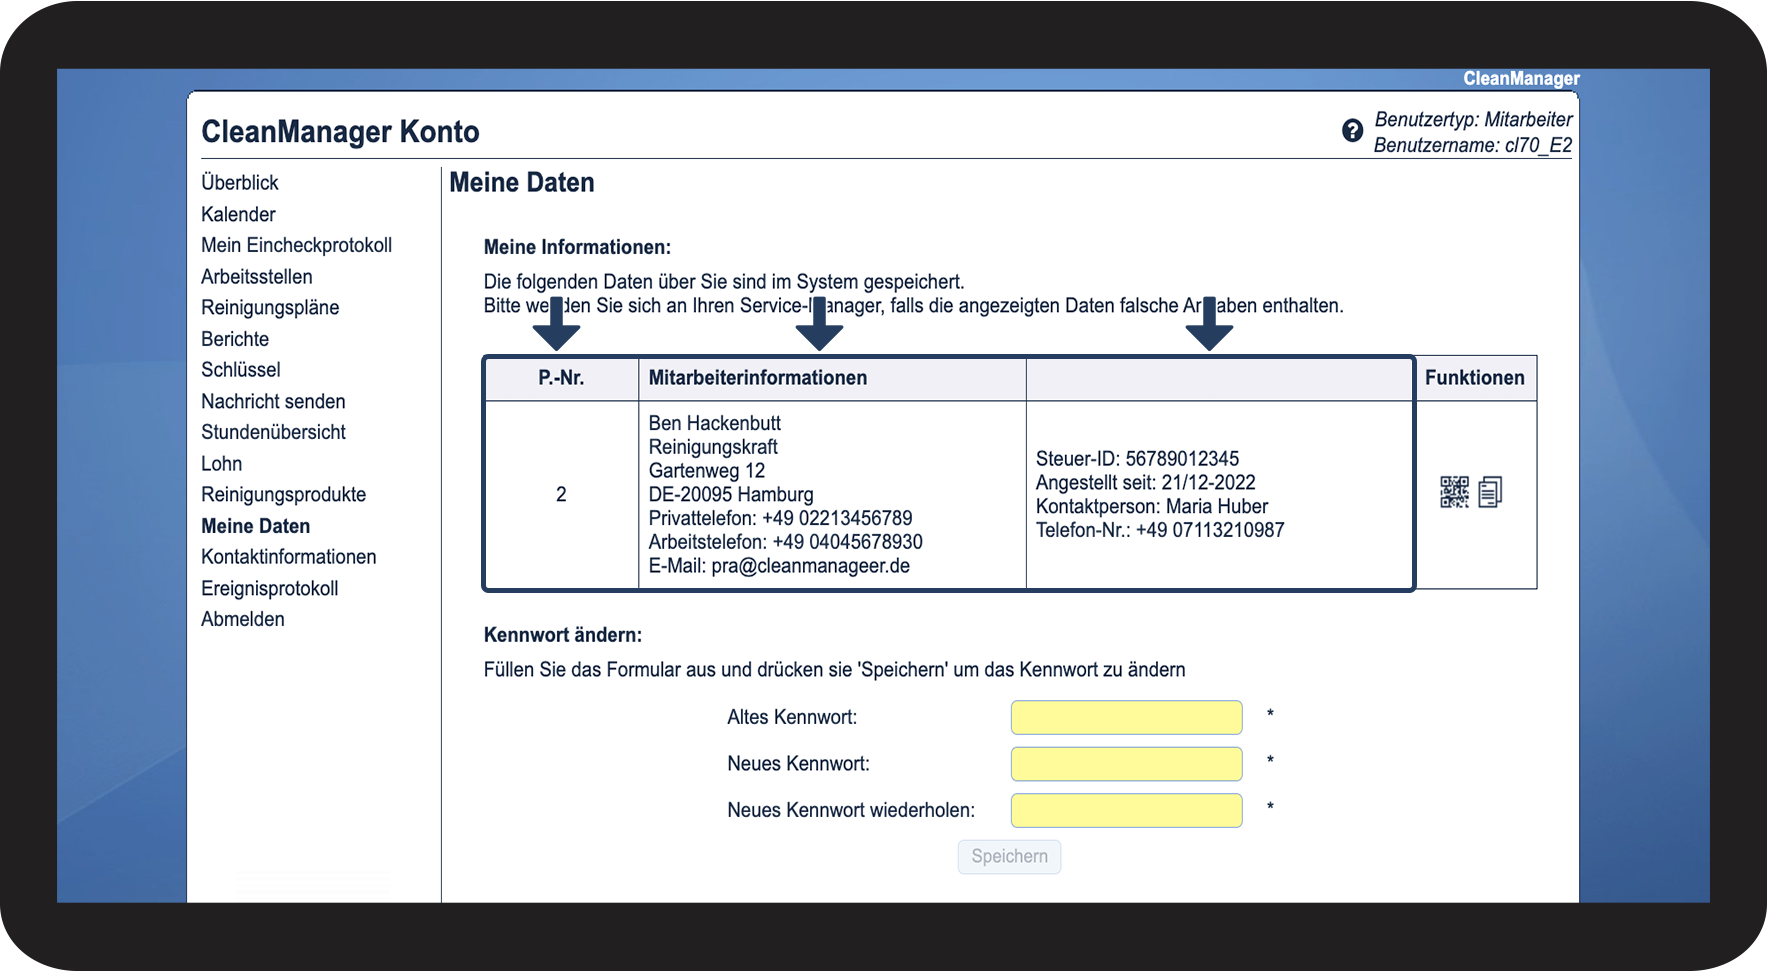Click the Speichern button
The width and height of the screenshot is (1767, 971).
click(x=1009, y=857)
